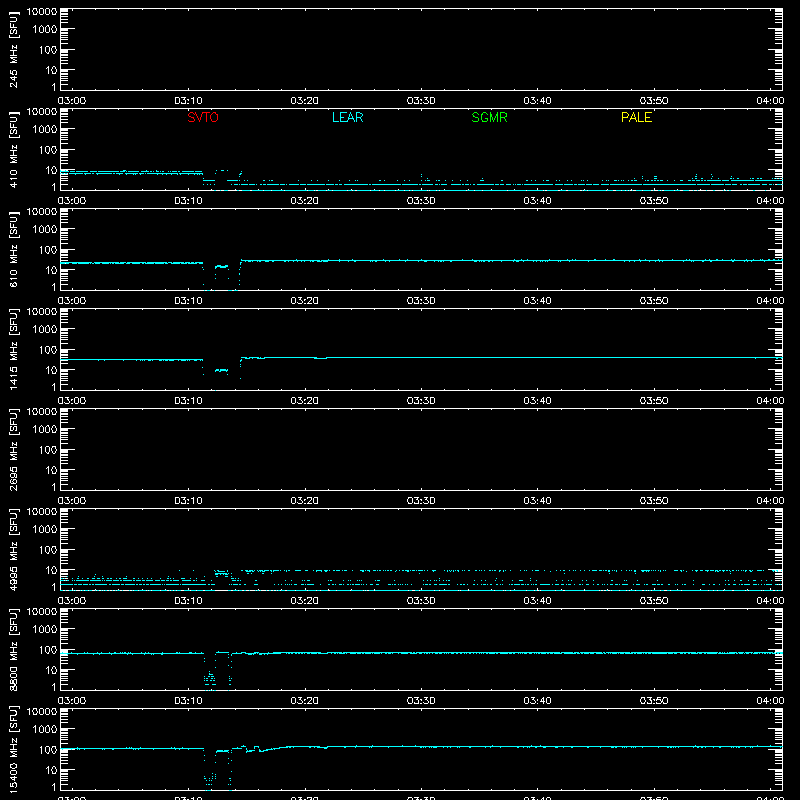Click 04:00 tick under the 245 MHz panel

770,101
